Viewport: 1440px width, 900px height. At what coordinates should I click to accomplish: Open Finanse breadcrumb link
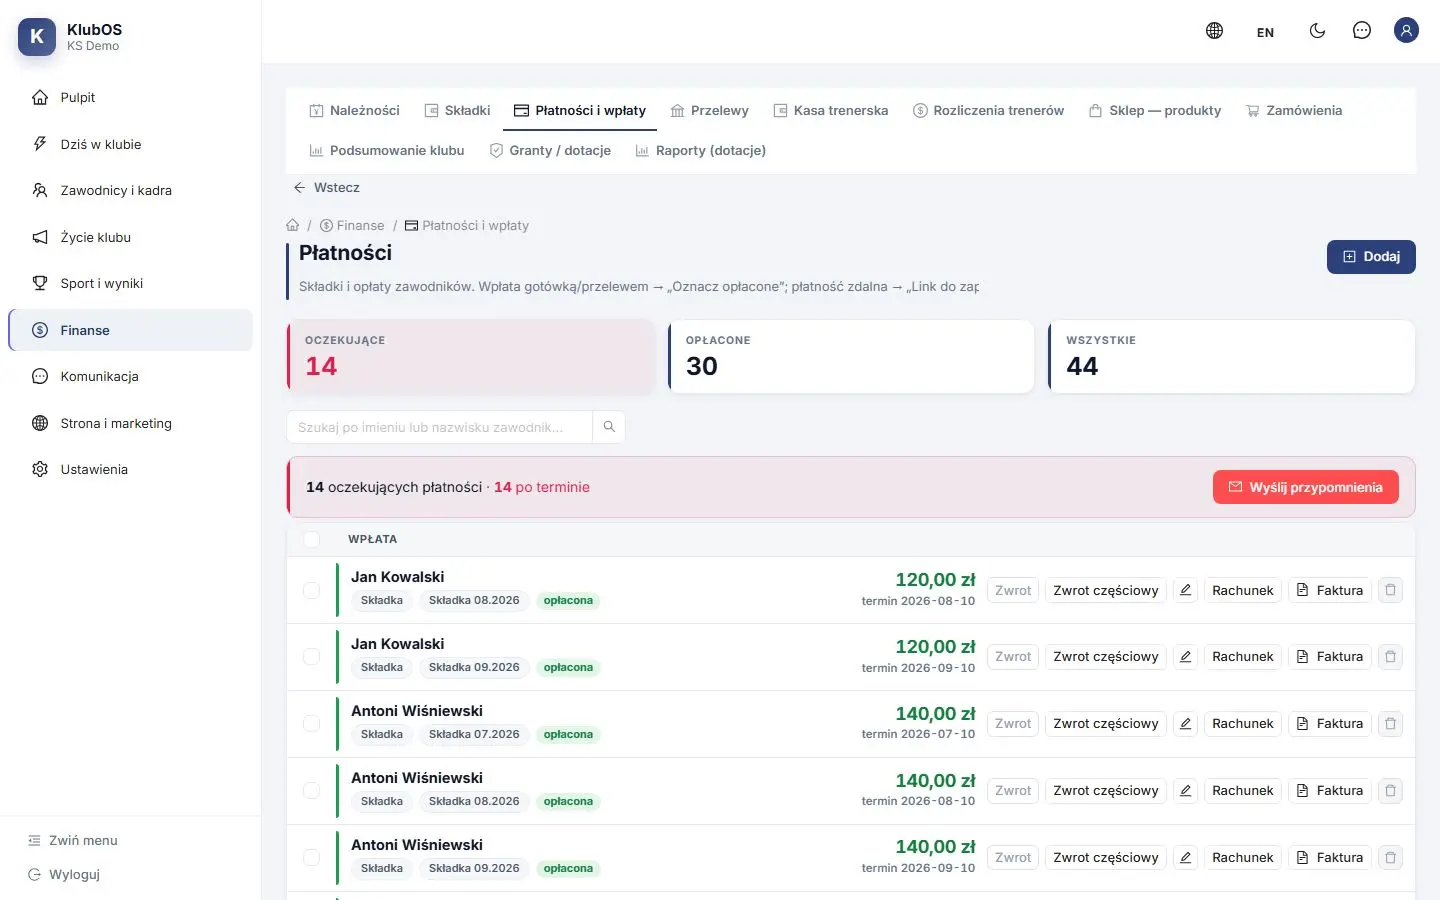(352, 226)
